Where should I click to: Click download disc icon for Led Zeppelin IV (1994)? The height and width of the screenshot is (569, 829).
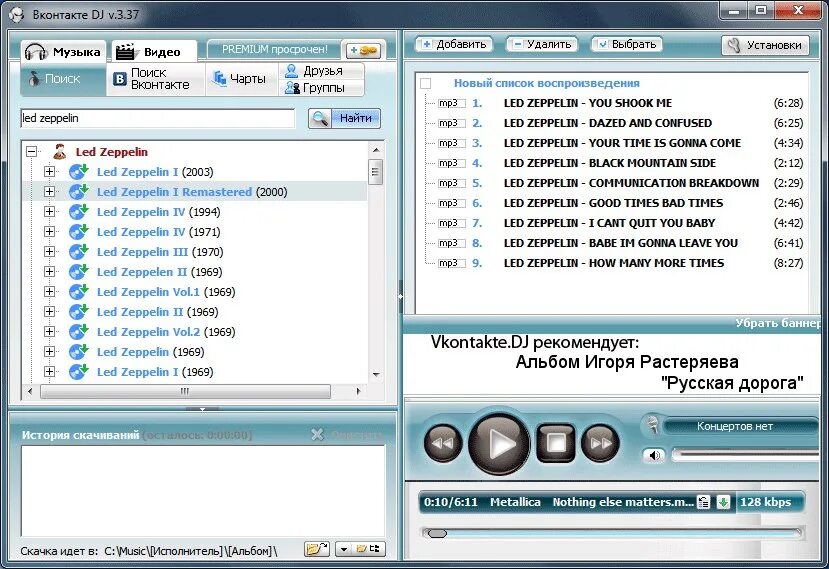point(78,212)
